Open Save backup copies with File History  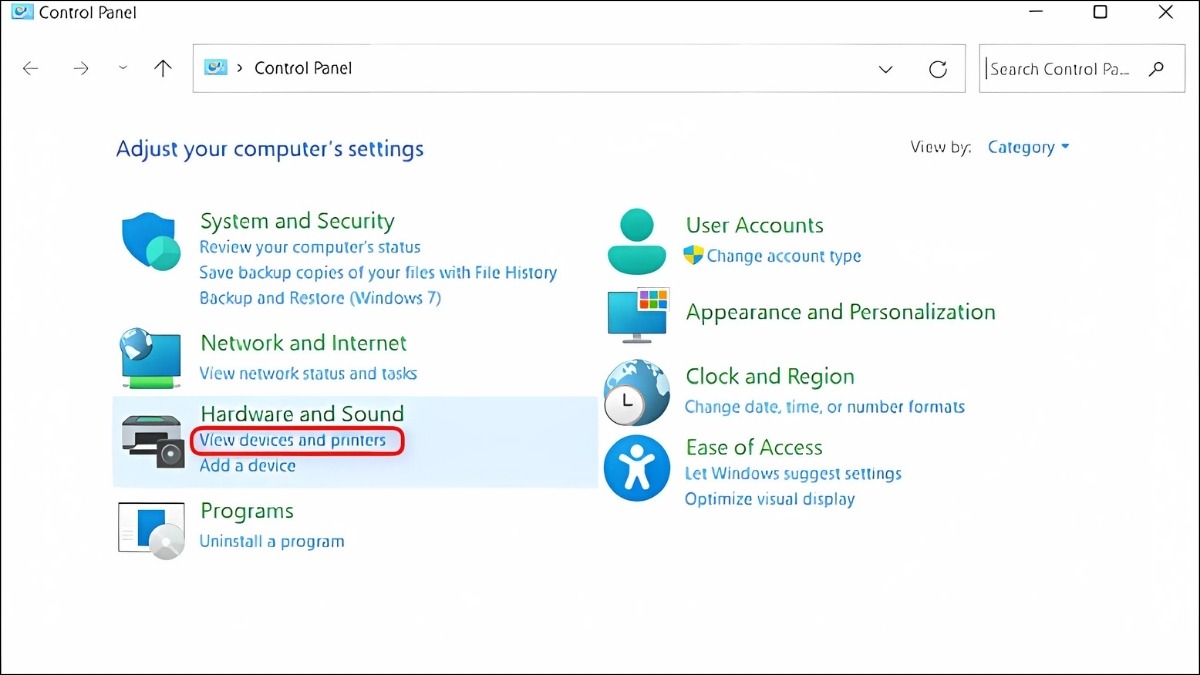(378, 272)
